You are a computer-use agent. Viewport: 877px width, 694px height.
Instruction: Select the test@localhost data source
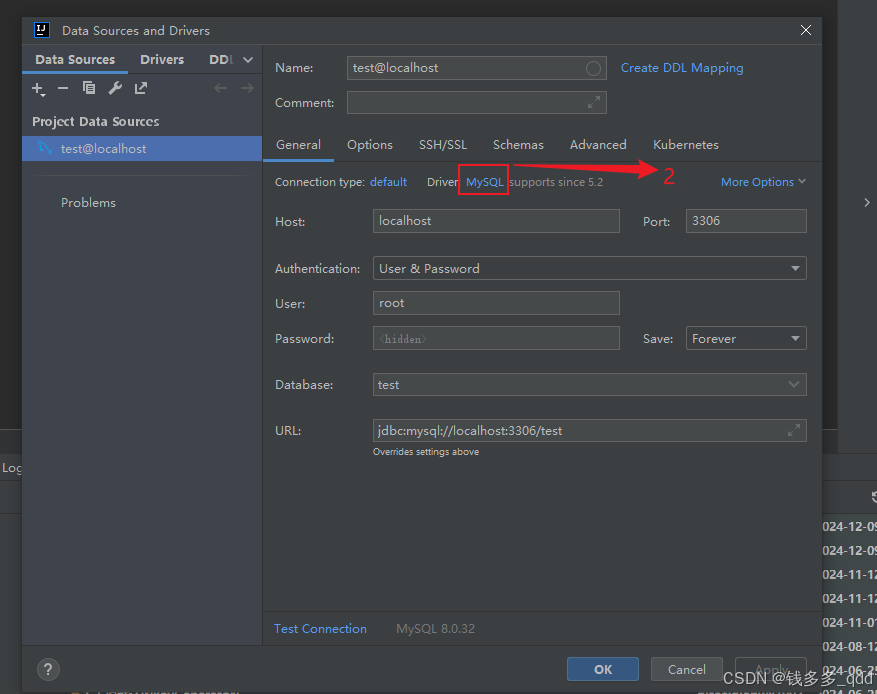pyautogui.click(x=142, y=149)
